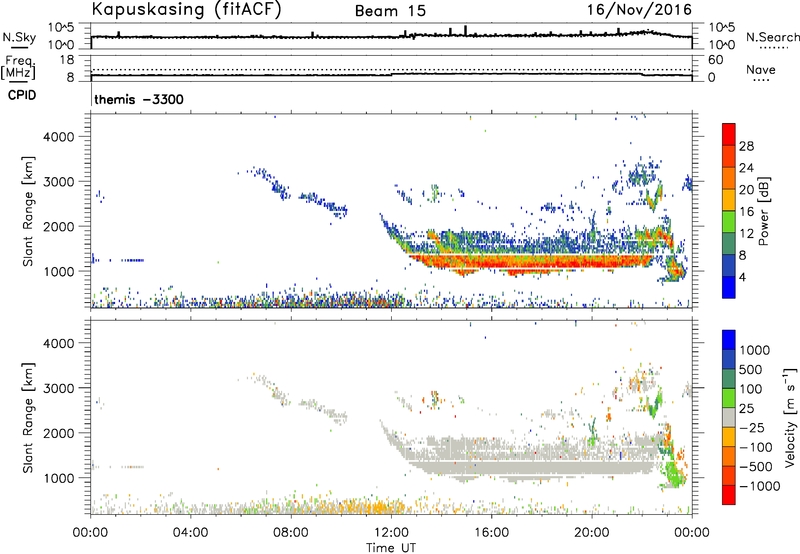Click the strong red backscatter band in power panel

coord(531,262)
